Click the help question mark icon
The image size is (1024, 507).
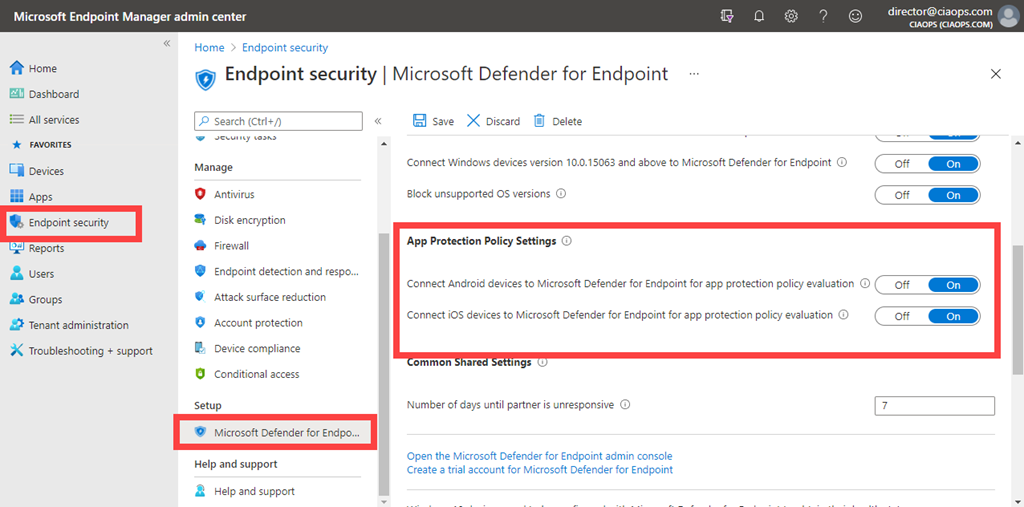pos(823,16)
